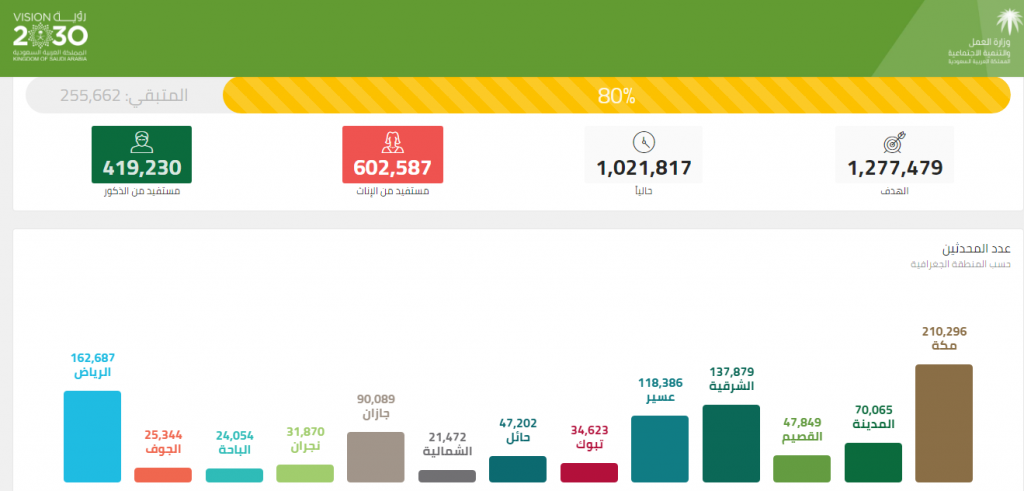Screen dimensions: 1024x491
Task: Click the Qassim light green bar
Action: point(802,469)
